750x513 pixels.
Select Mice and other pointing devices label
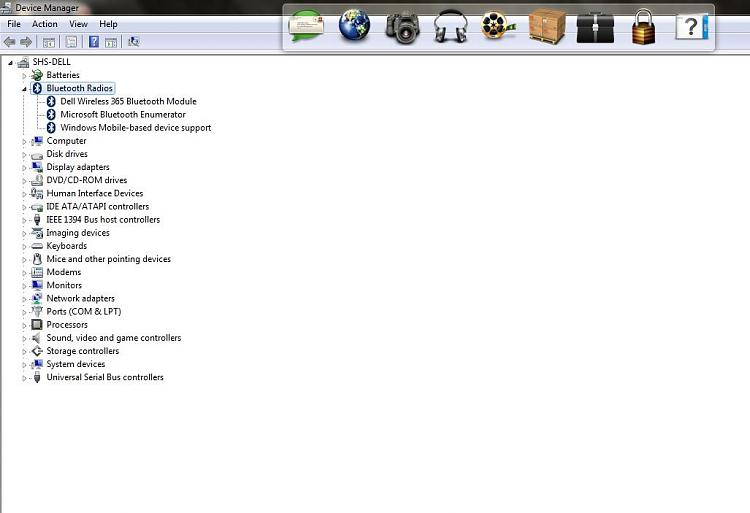(x=109, y=259)
